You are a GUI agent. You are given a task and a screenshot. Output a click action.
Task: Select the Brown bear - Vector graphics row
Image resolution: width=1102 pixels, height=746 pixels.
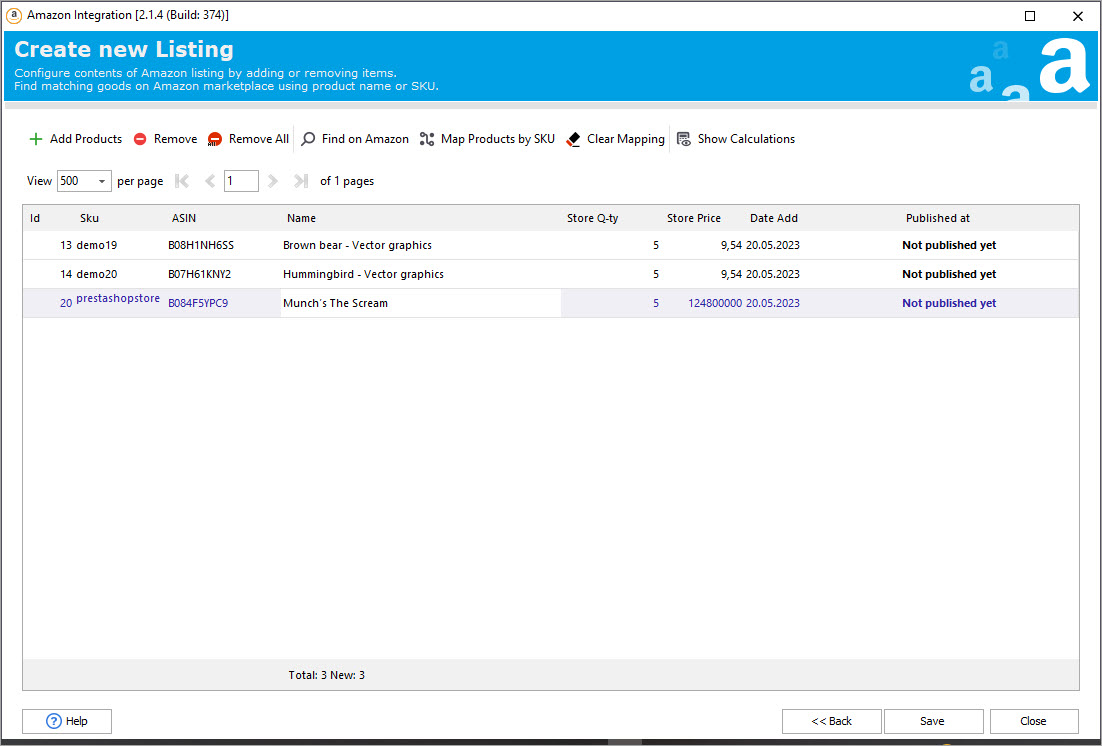tap(357, 245)
